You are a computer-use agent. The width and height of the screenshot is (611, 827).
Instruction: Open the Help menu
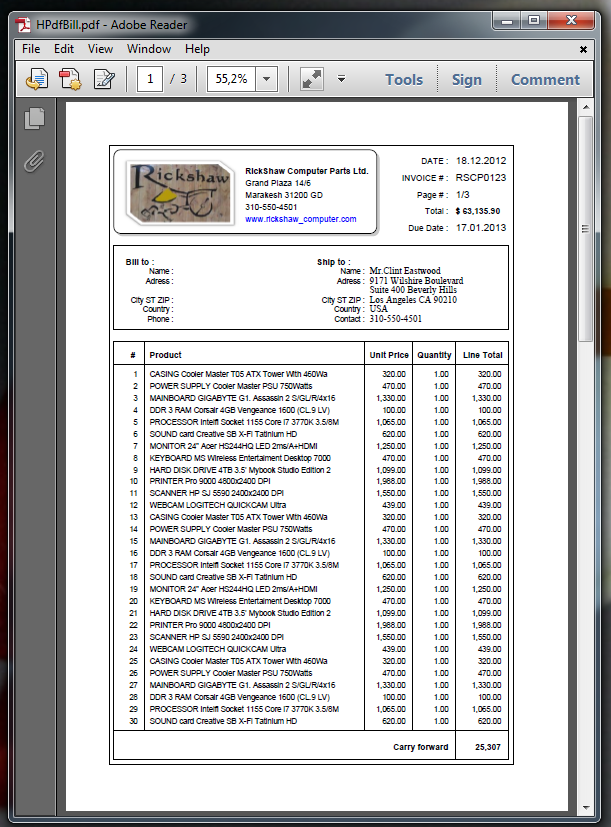[x=197, y=49]
